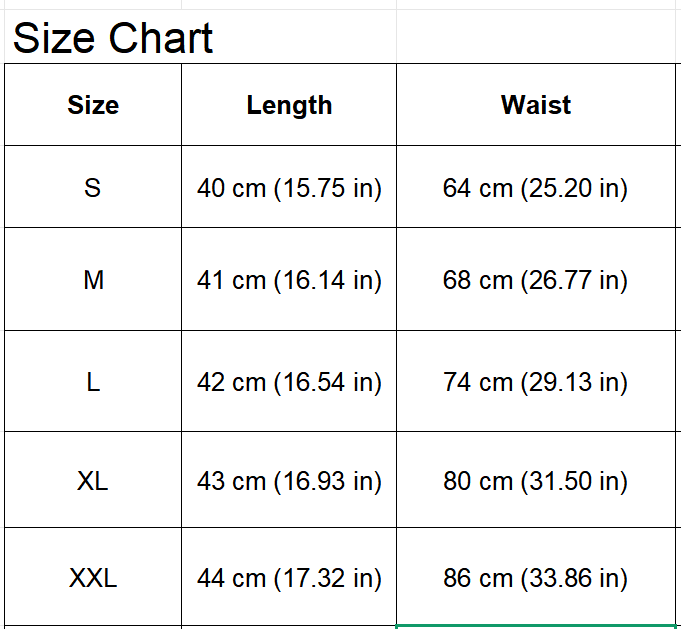Click the cell for size L
The width and height of the screenshot is (681, 629).
pyautogui.click(x=93, y=382)
